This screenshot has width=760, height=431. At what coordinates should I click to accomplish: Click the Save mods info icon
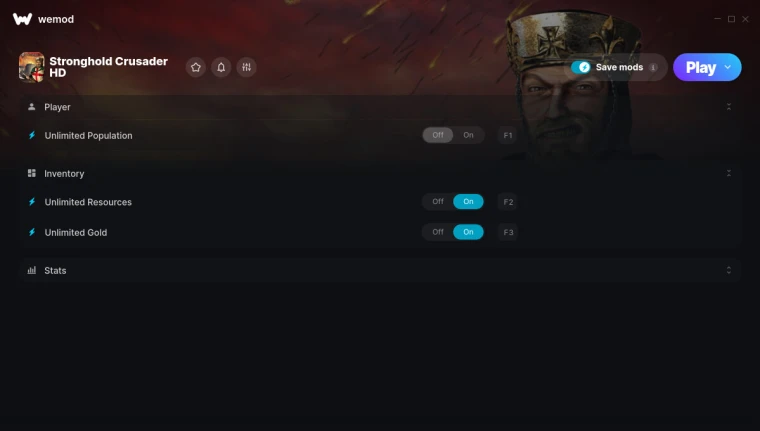(x=653, y=67)
